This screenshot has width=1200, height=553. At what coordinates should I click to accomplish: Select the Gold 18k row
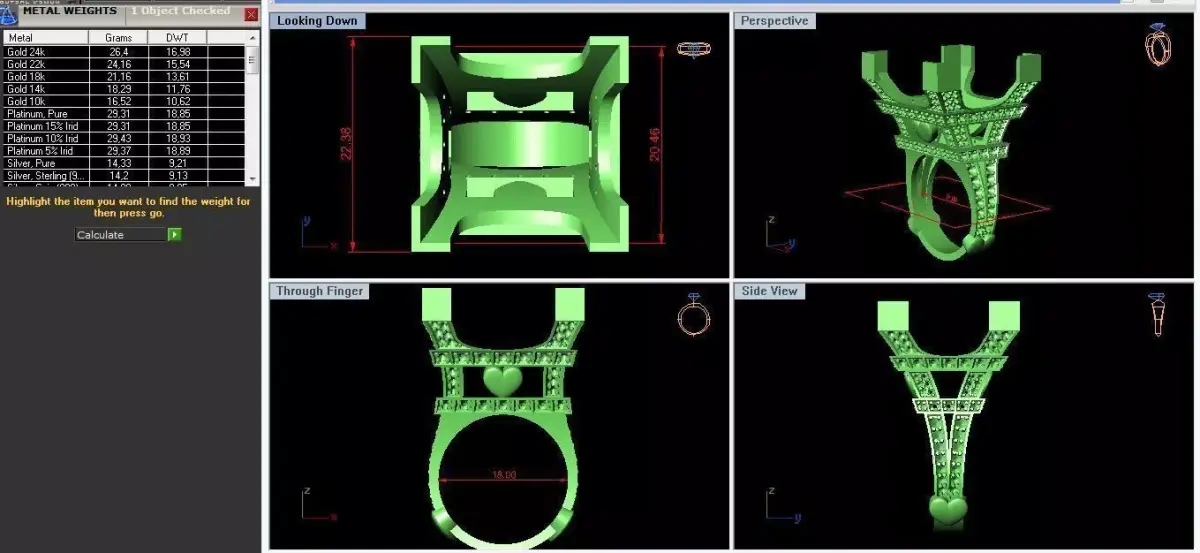(124, 76)
